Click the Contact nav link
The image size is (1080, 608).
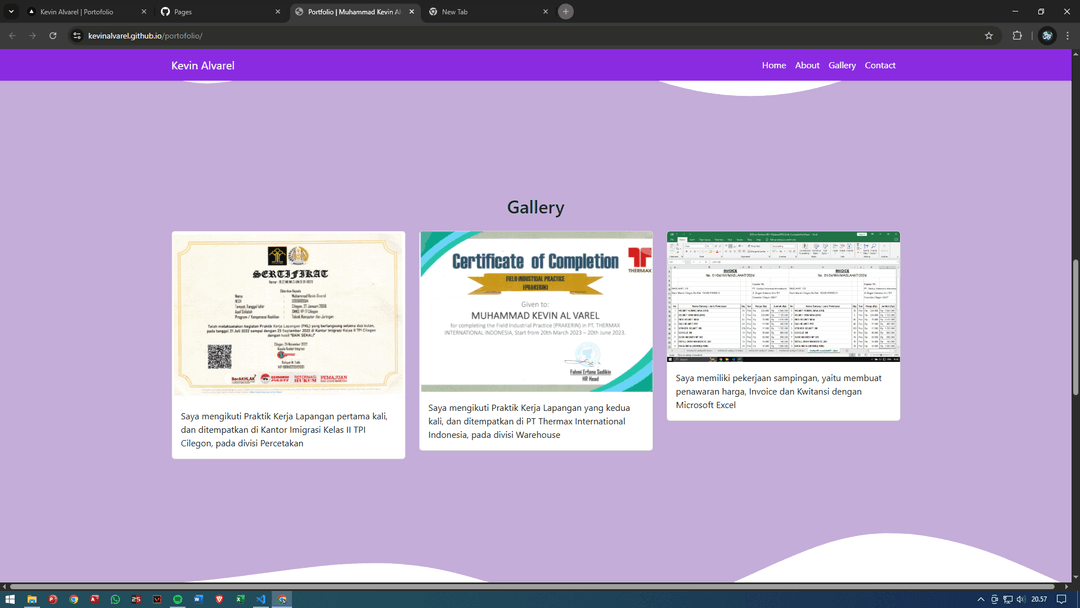click(880, 65)
